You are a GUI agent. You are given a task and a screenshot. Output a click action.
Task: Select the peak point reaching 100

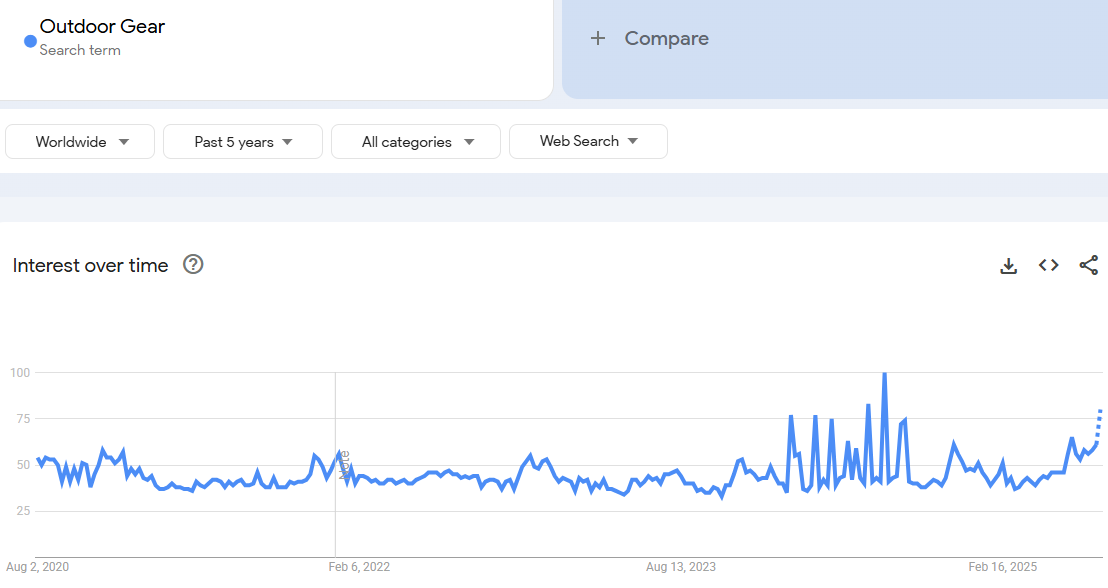884,374
